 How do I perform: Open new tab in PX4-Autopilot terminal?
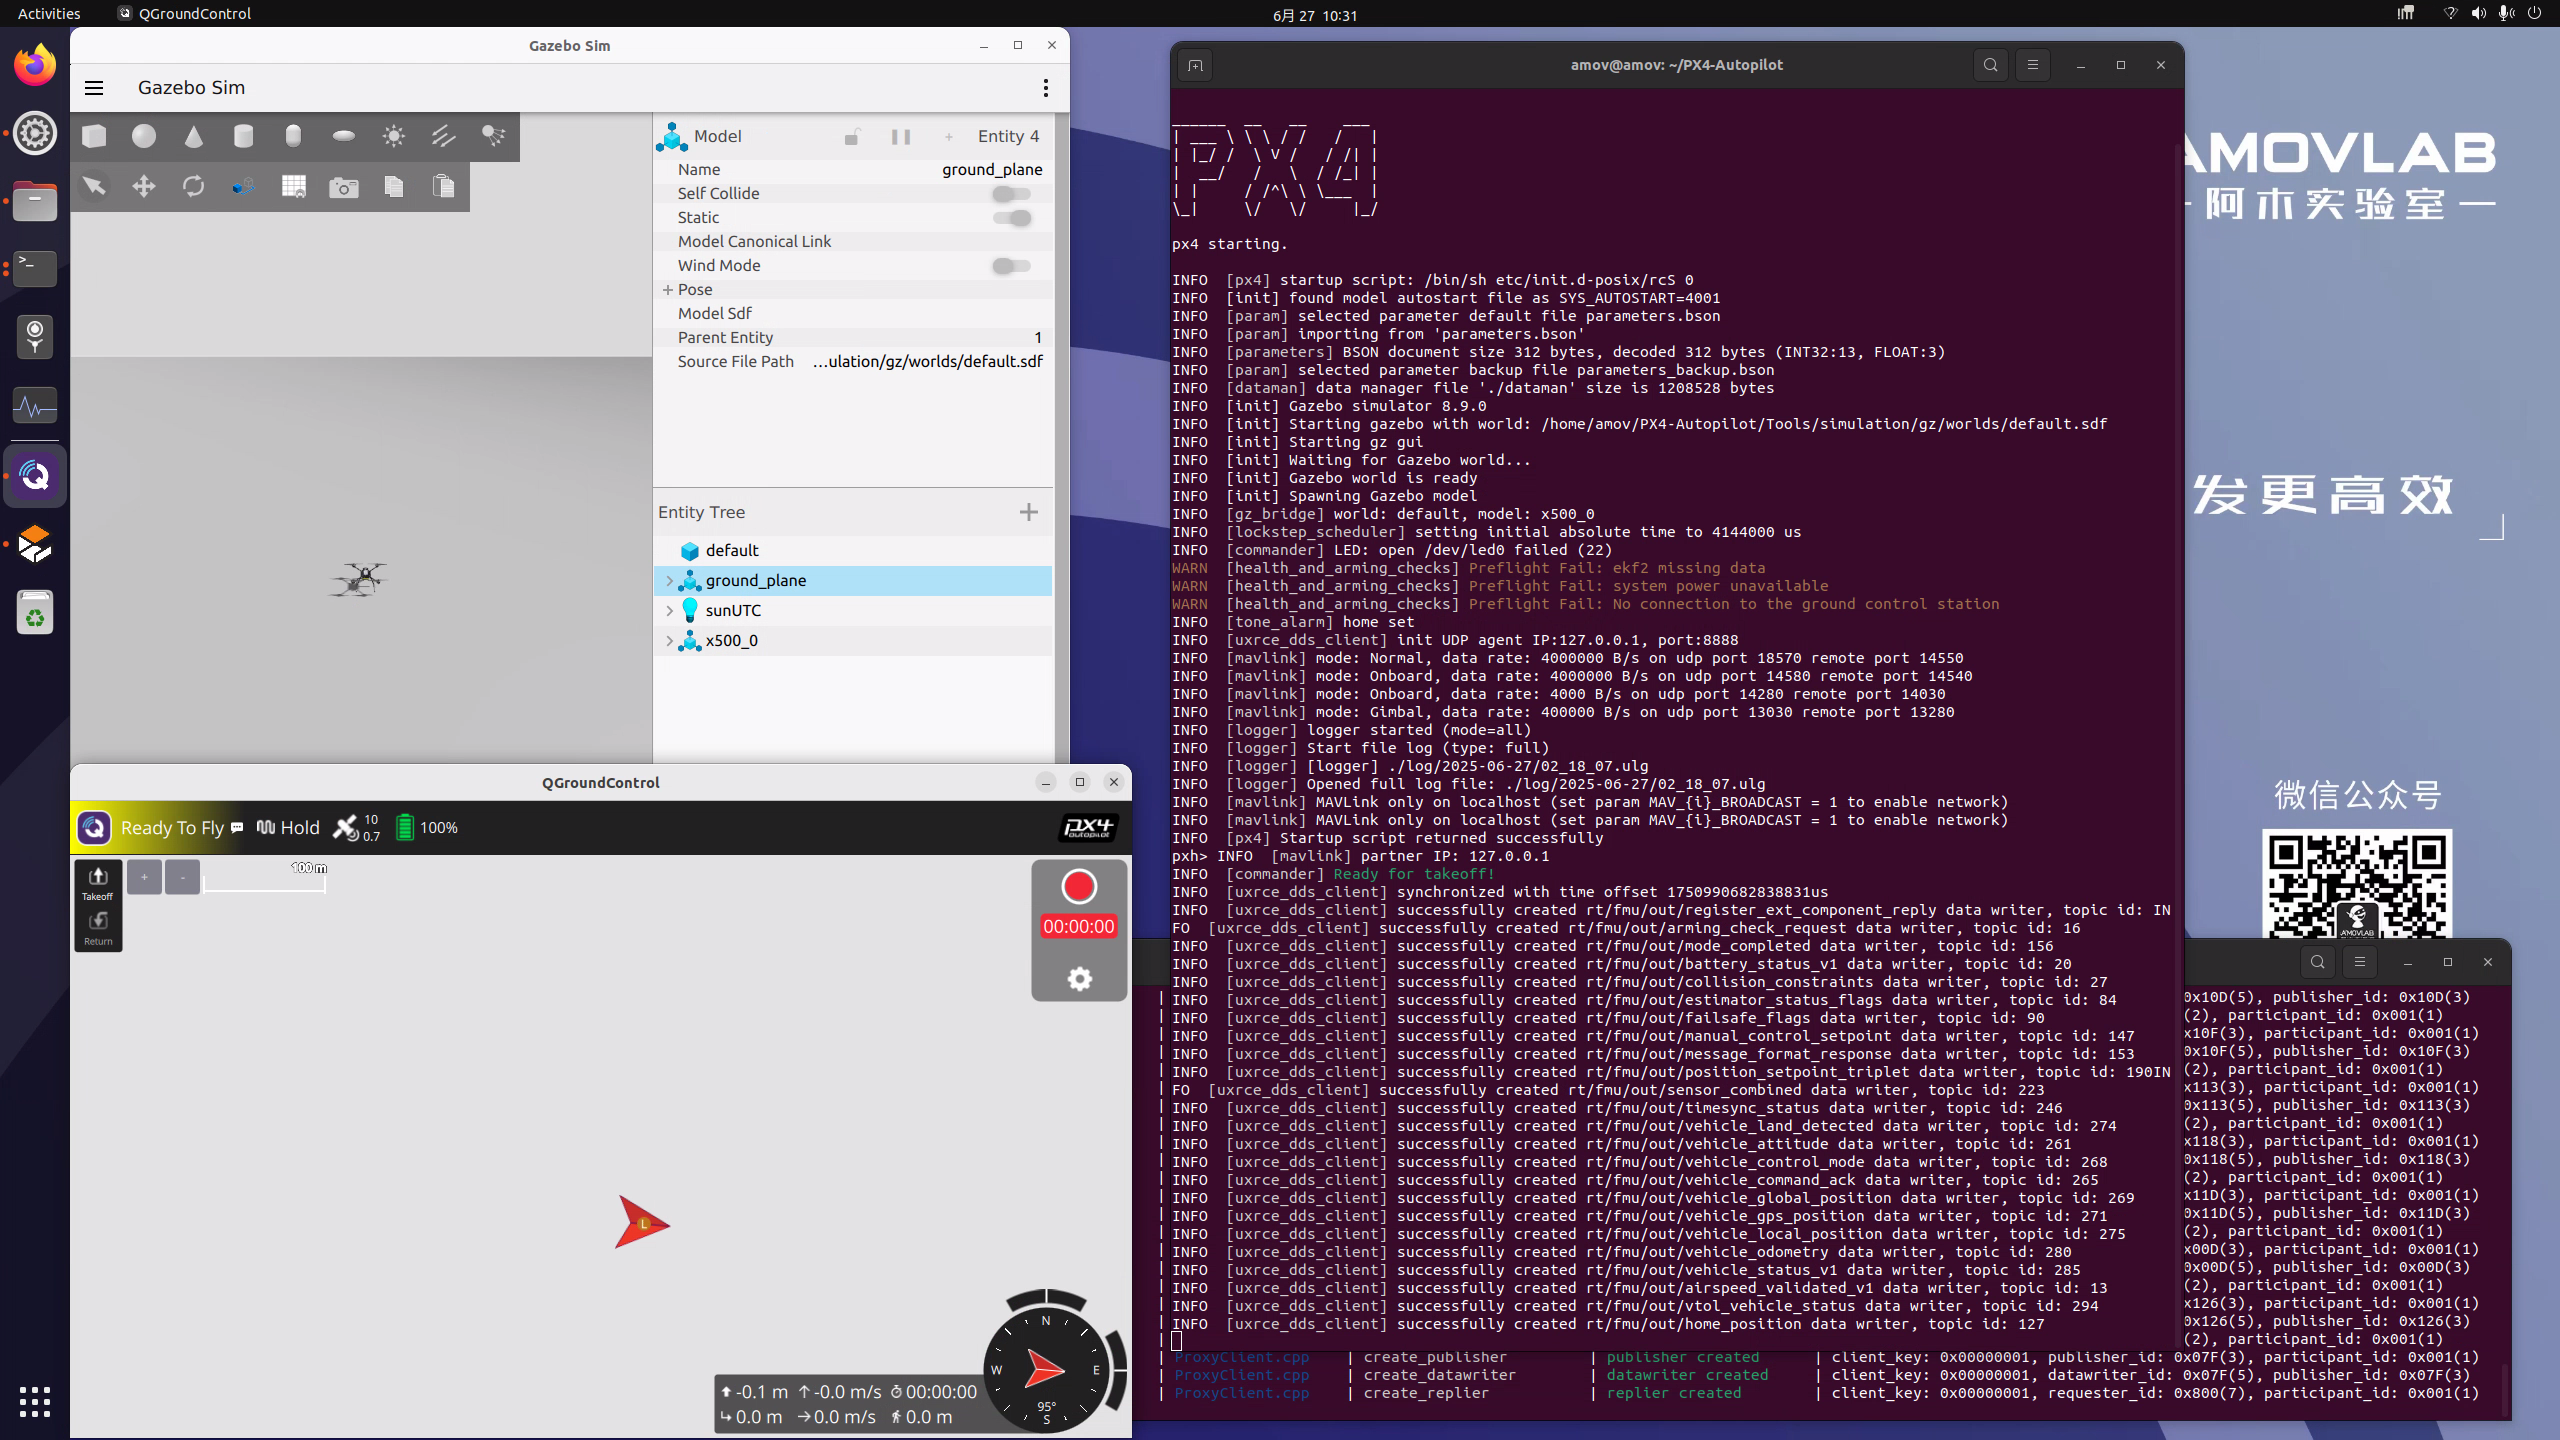[x=1195, y=66]
